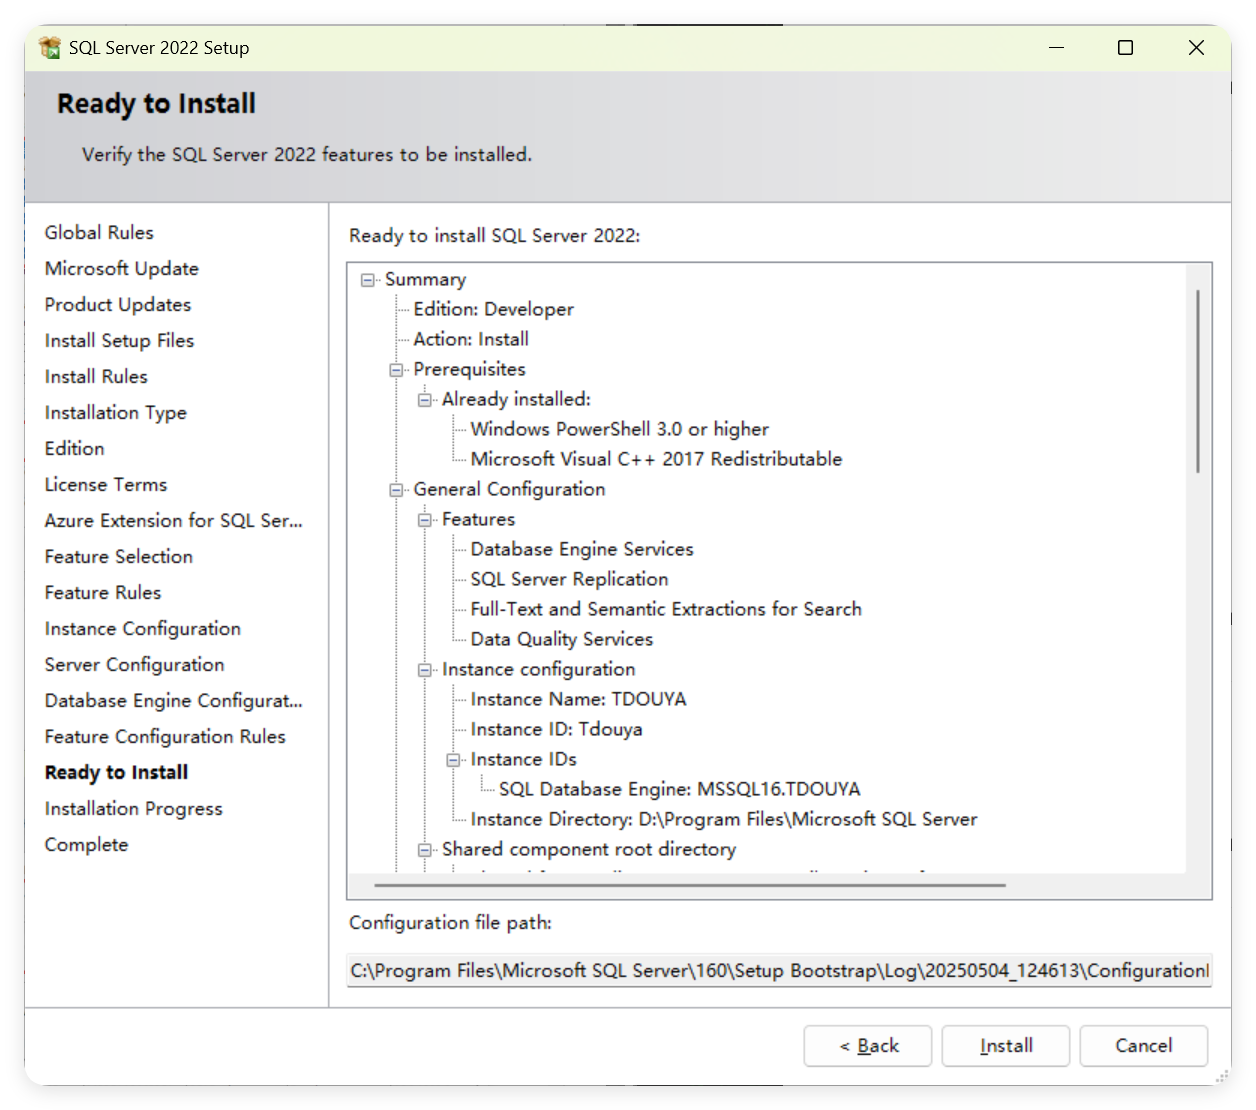Image resolution: width=1256 pixels, height=1110 pixels.
Task: Click the vertical scrollbar of summary tree
Action: click(x=1198, y=381)
